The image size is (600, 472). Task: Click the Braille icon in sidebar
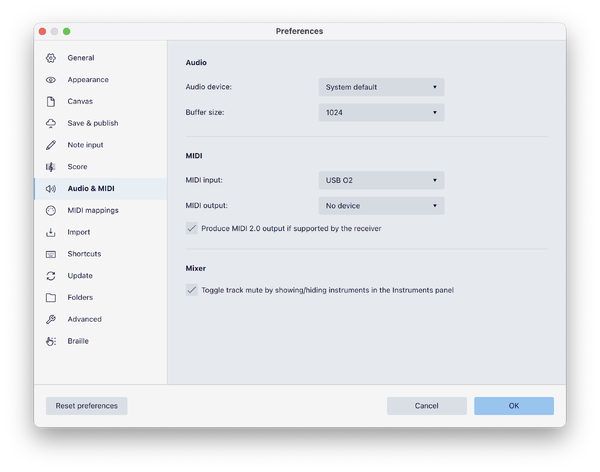51,341
